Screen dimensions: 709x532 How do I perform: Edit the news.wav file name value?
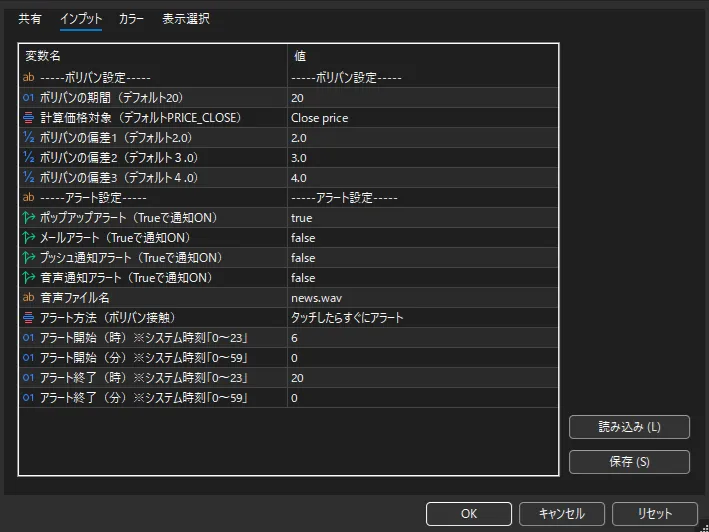coord(423,297)
